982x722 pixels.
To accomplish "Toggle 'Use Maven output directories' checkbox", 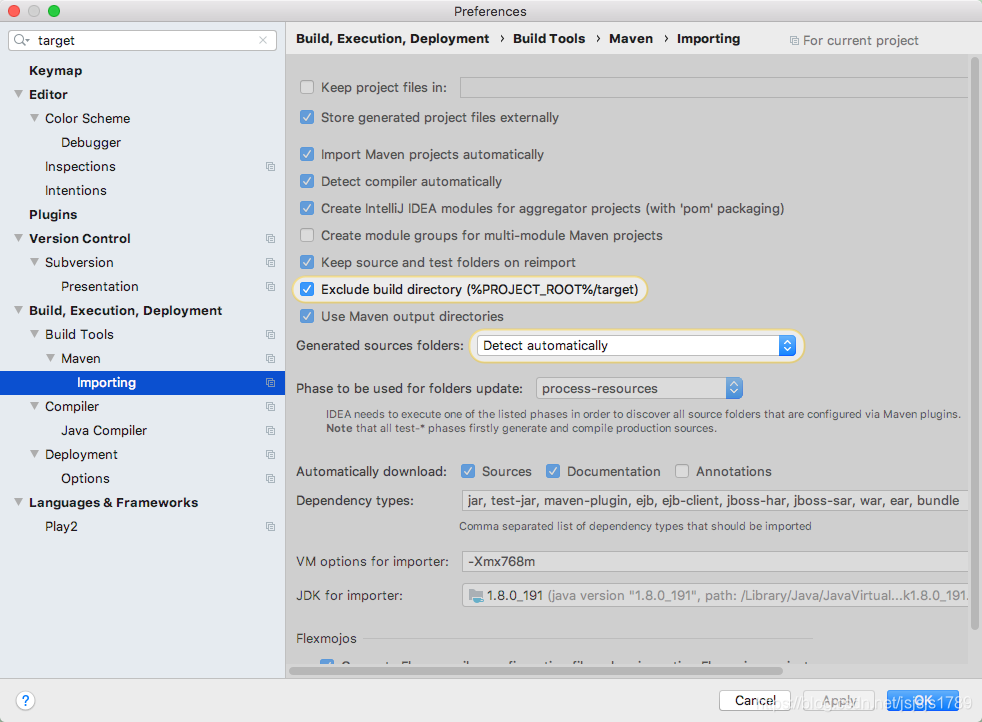I will pos(307,316).
